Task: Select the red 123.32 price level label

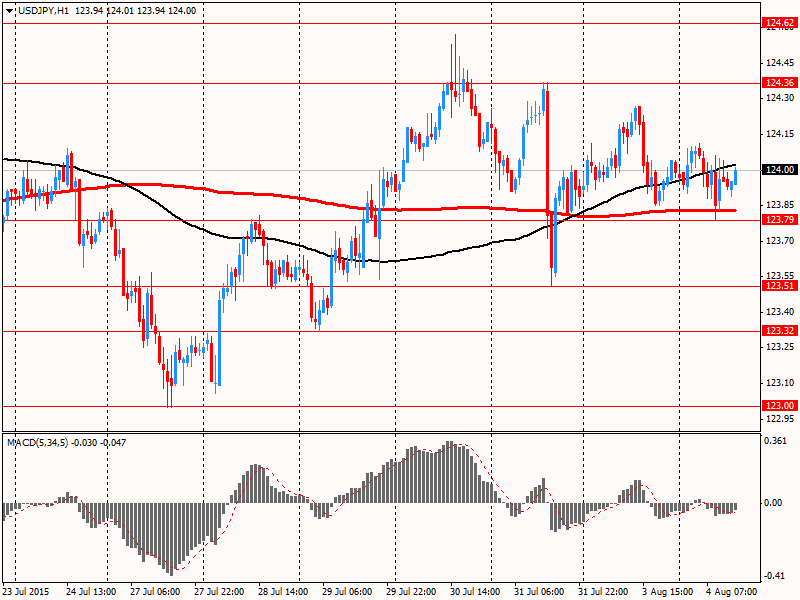Action: tap(779, 331)
